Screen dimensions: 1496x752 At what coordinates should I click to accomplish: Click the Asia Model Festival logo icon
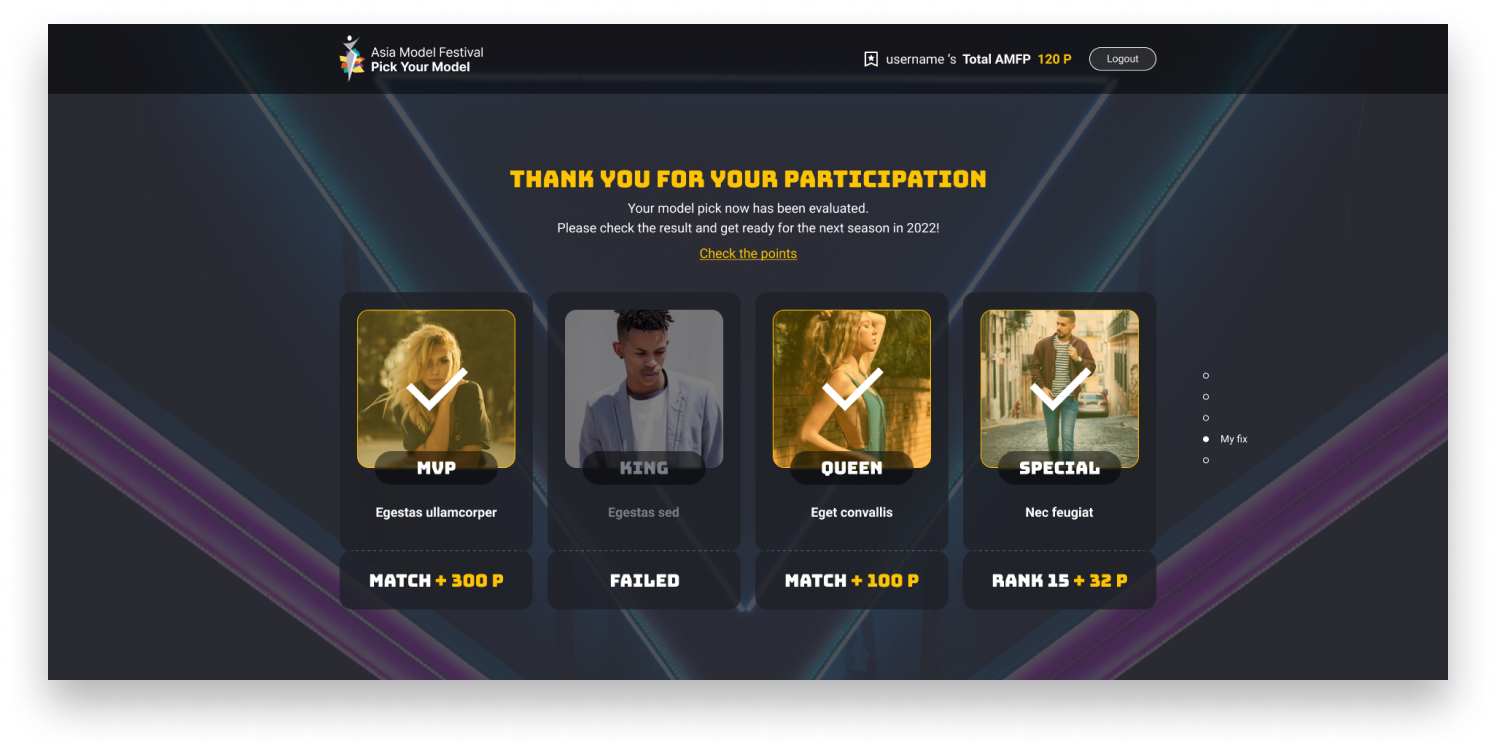[x=351, y=59]
